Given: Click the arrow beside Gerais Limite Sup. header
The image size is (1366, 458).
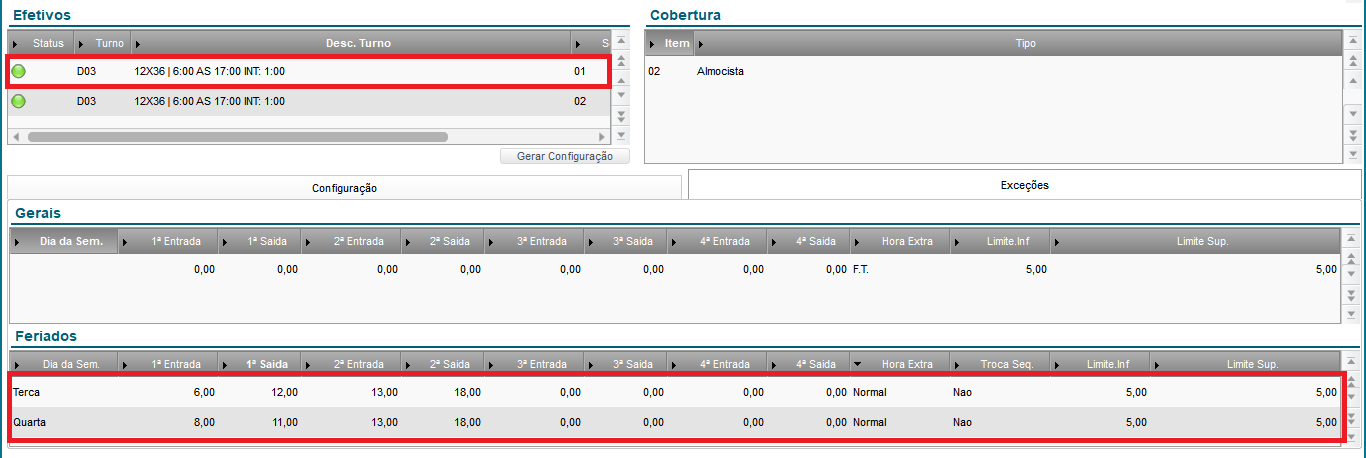Looking at the screenshot, I should point(1057,242).
